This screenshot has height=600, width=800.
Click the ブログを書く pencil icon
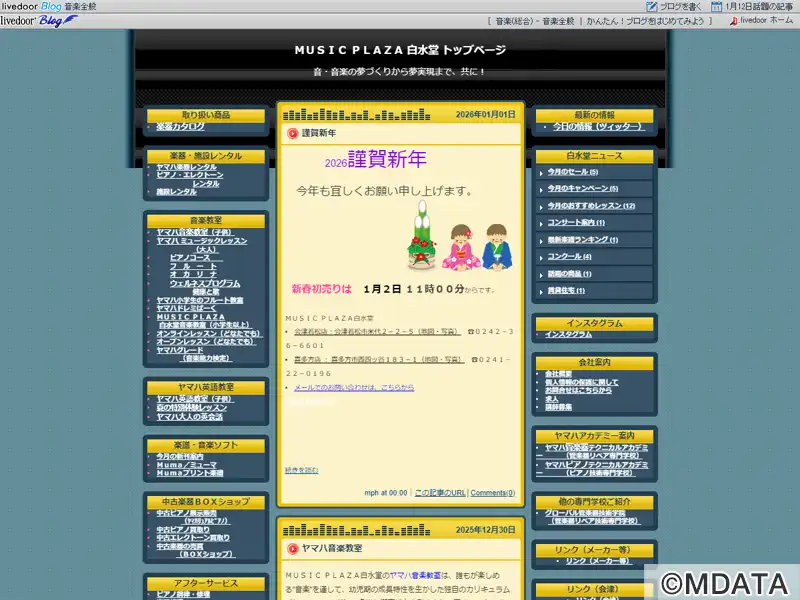[652, 7]
